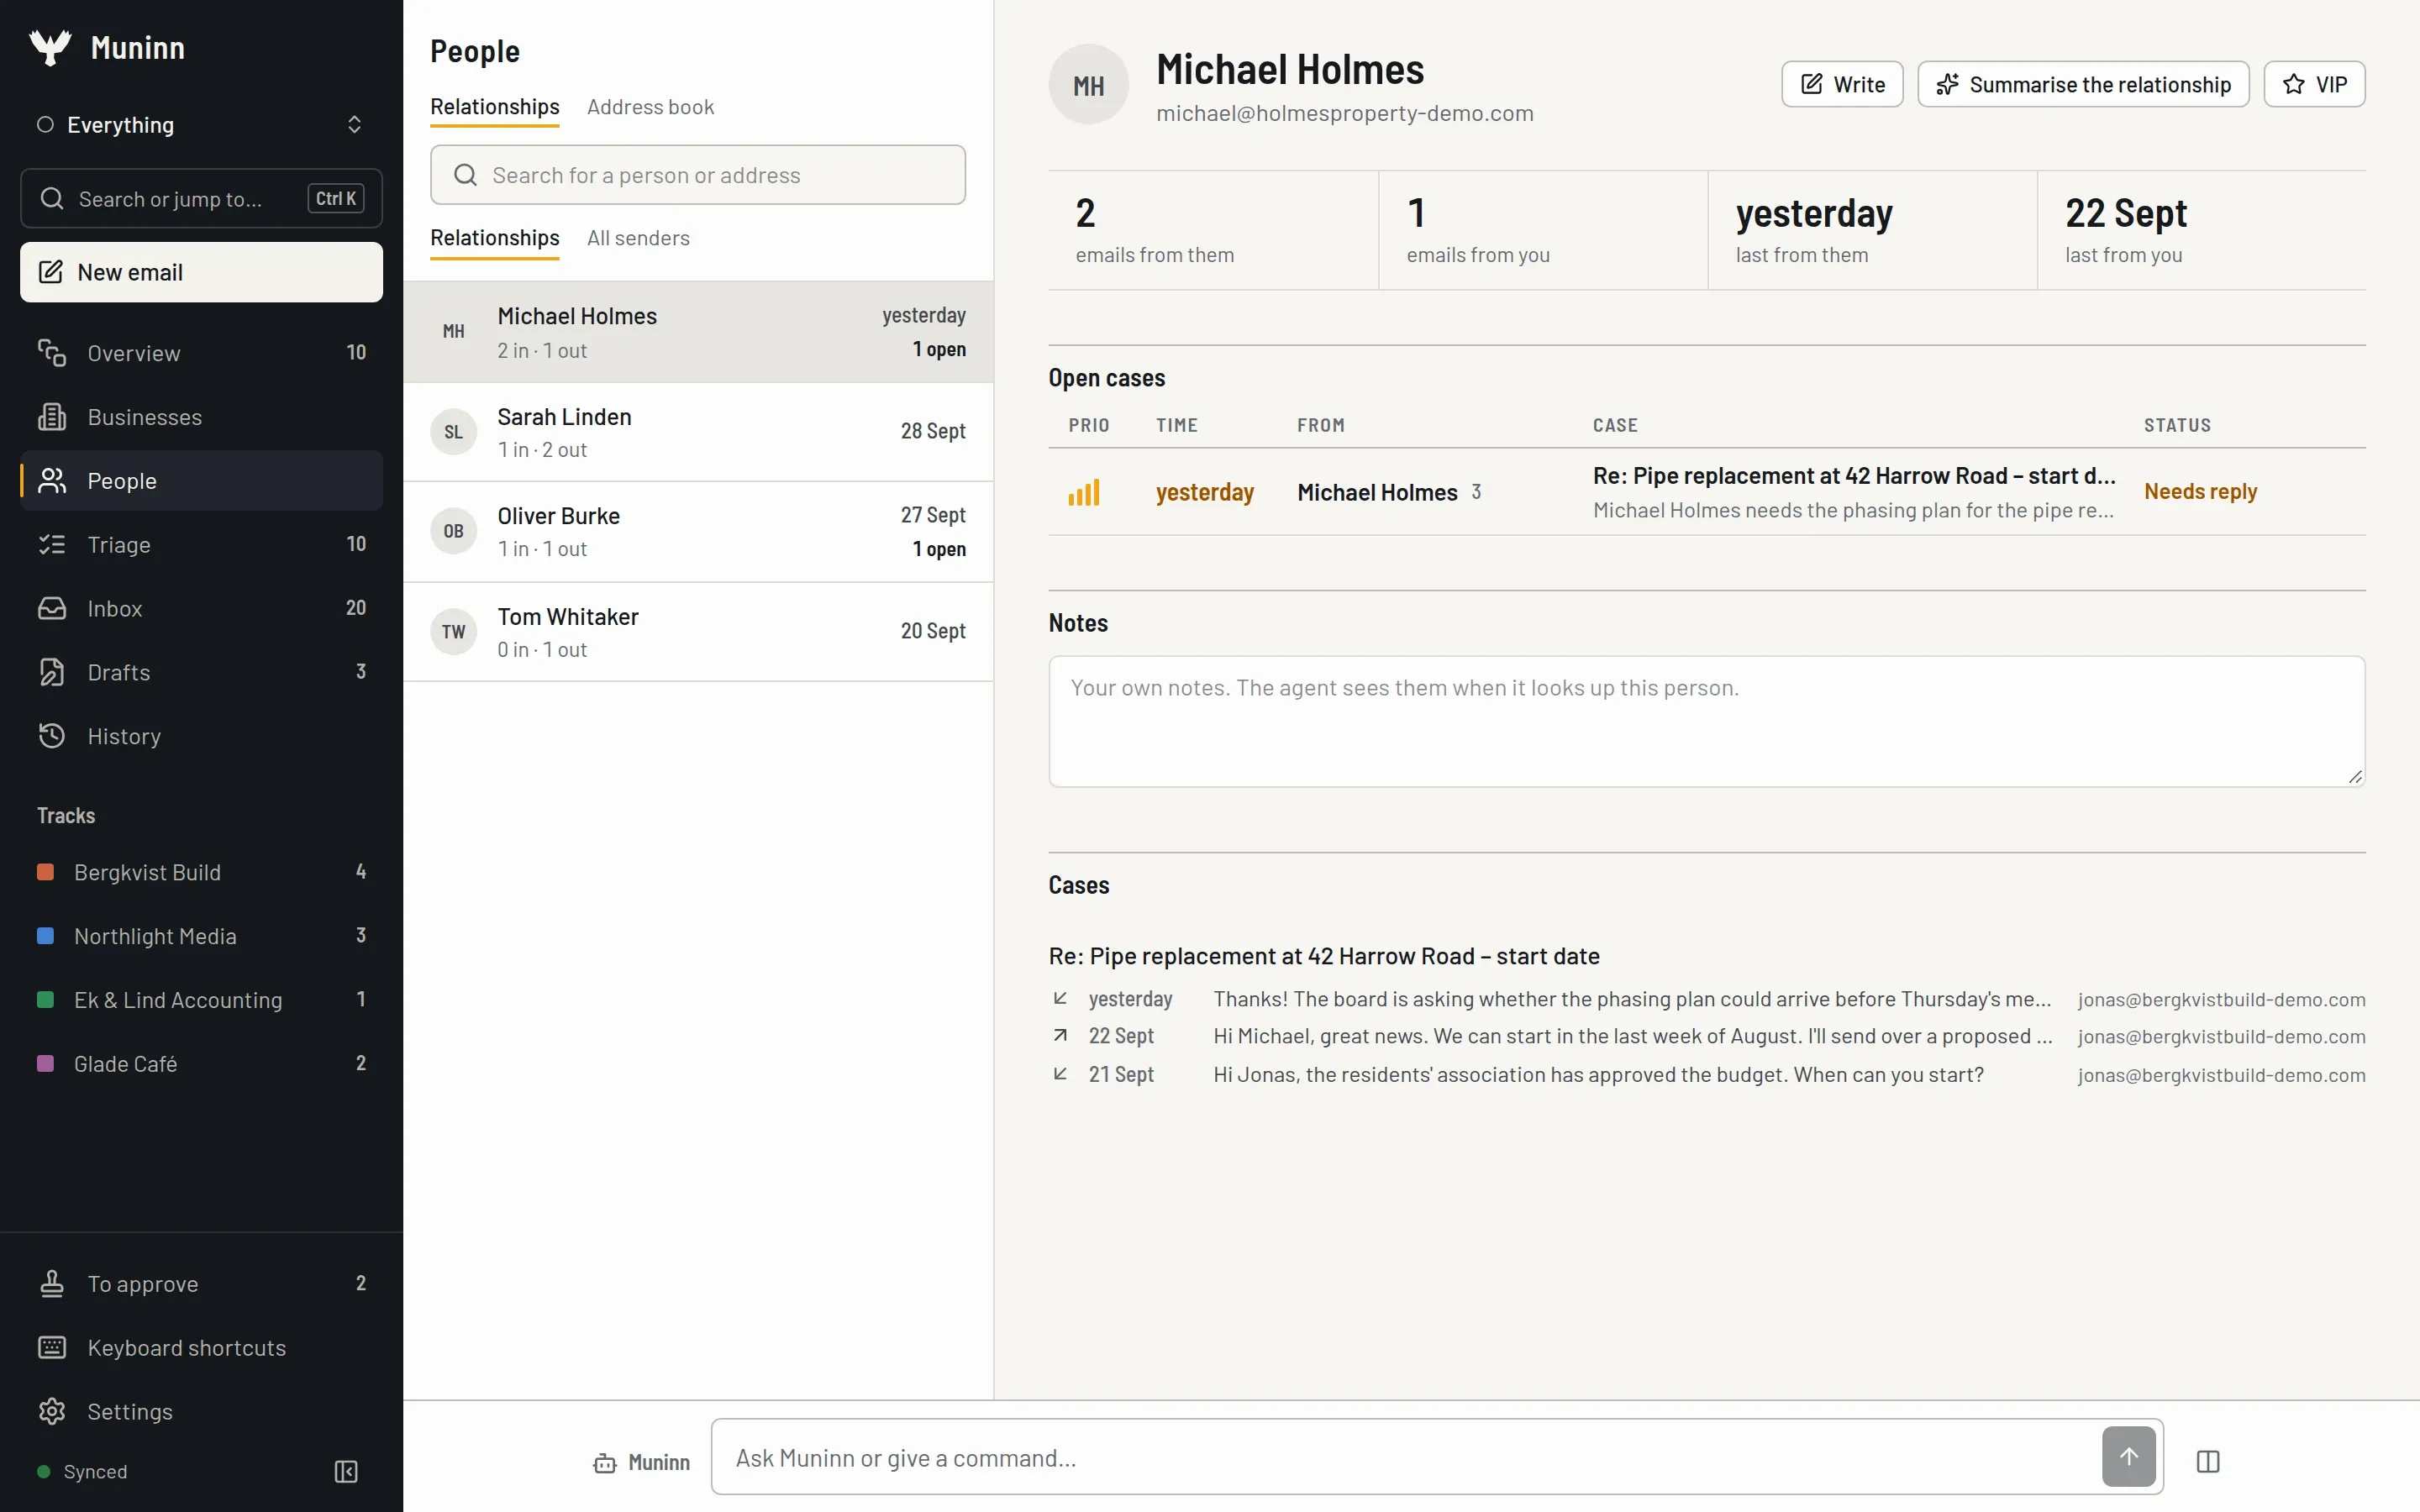Select Bergkvist Build track swatch
Screen dimensions: 2420x1512
pos(45,872)
